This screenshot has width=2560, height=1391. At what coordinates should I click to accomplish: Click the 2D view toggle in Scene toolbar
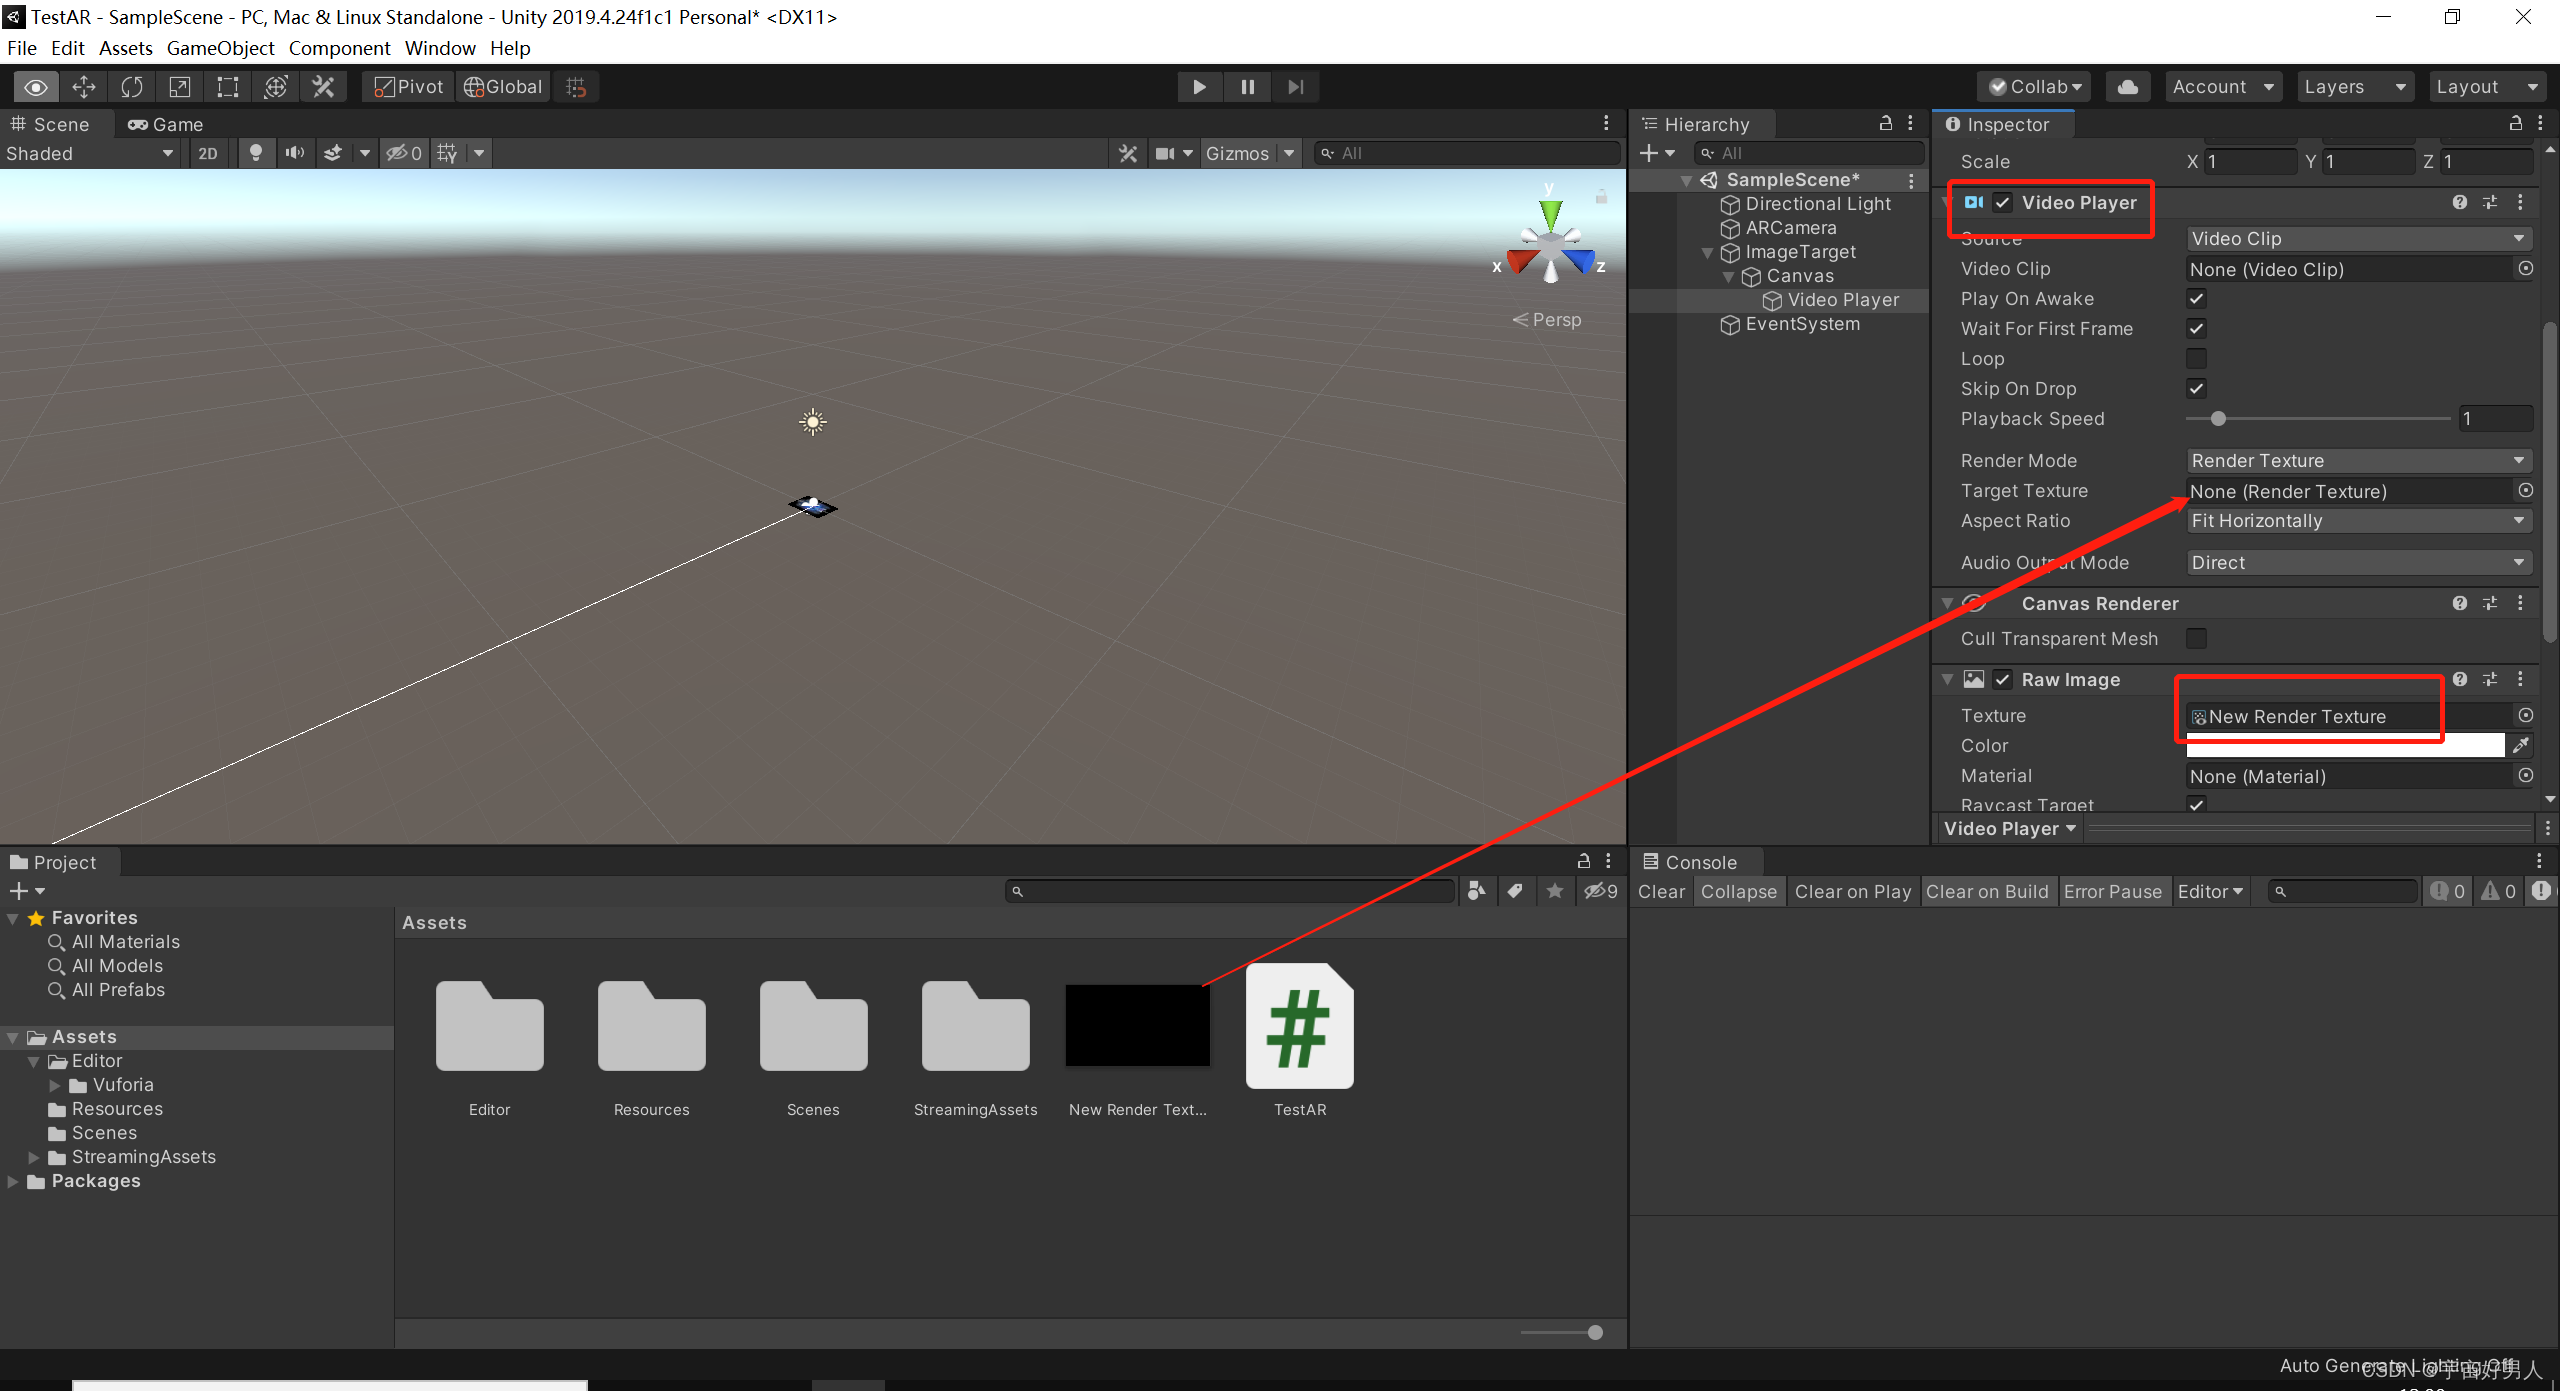[207, 154]
